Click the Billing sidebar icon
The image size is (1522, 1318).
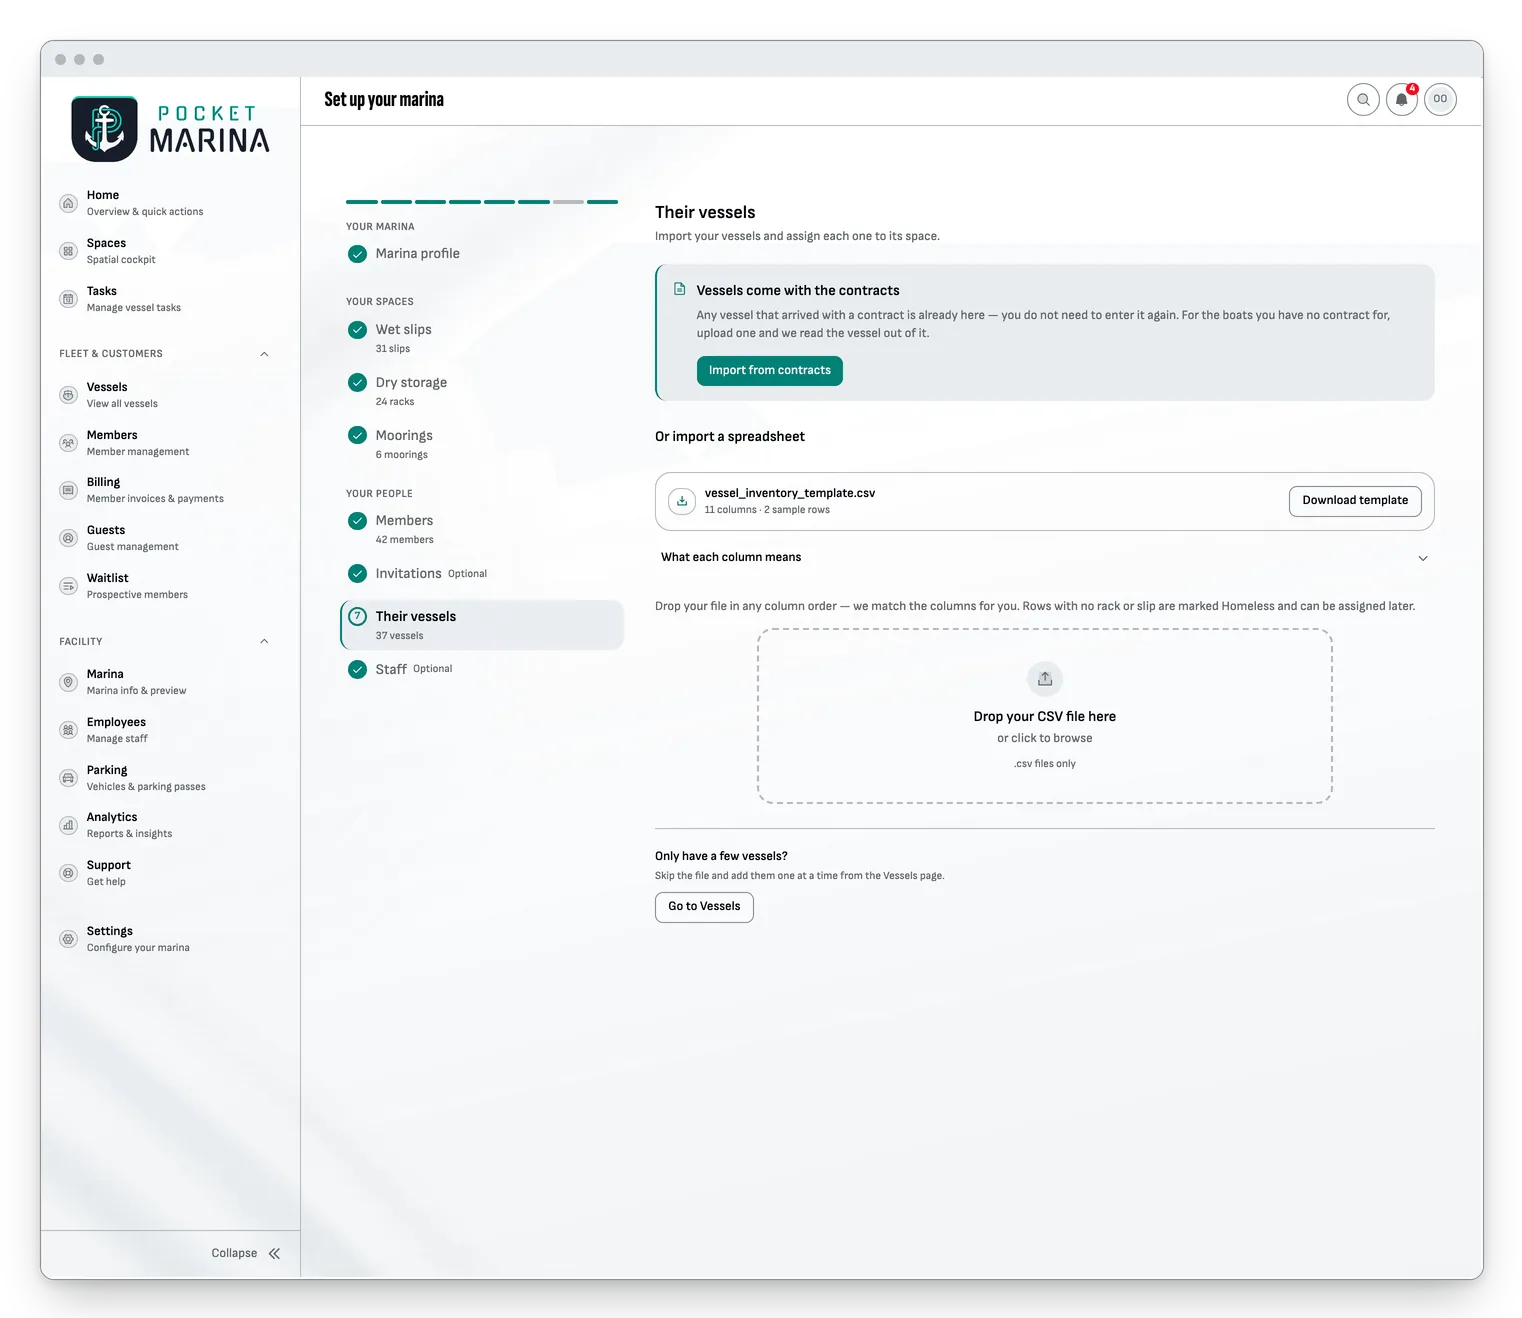coord(68,490)
